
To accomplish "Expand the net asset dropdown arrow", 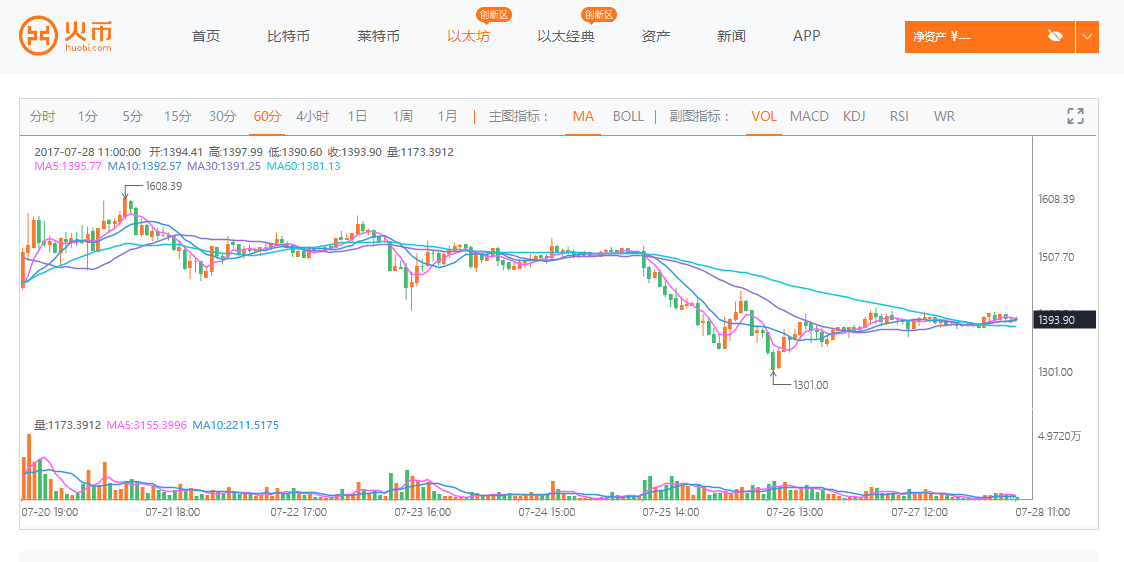I will [x=1087, y=37].
